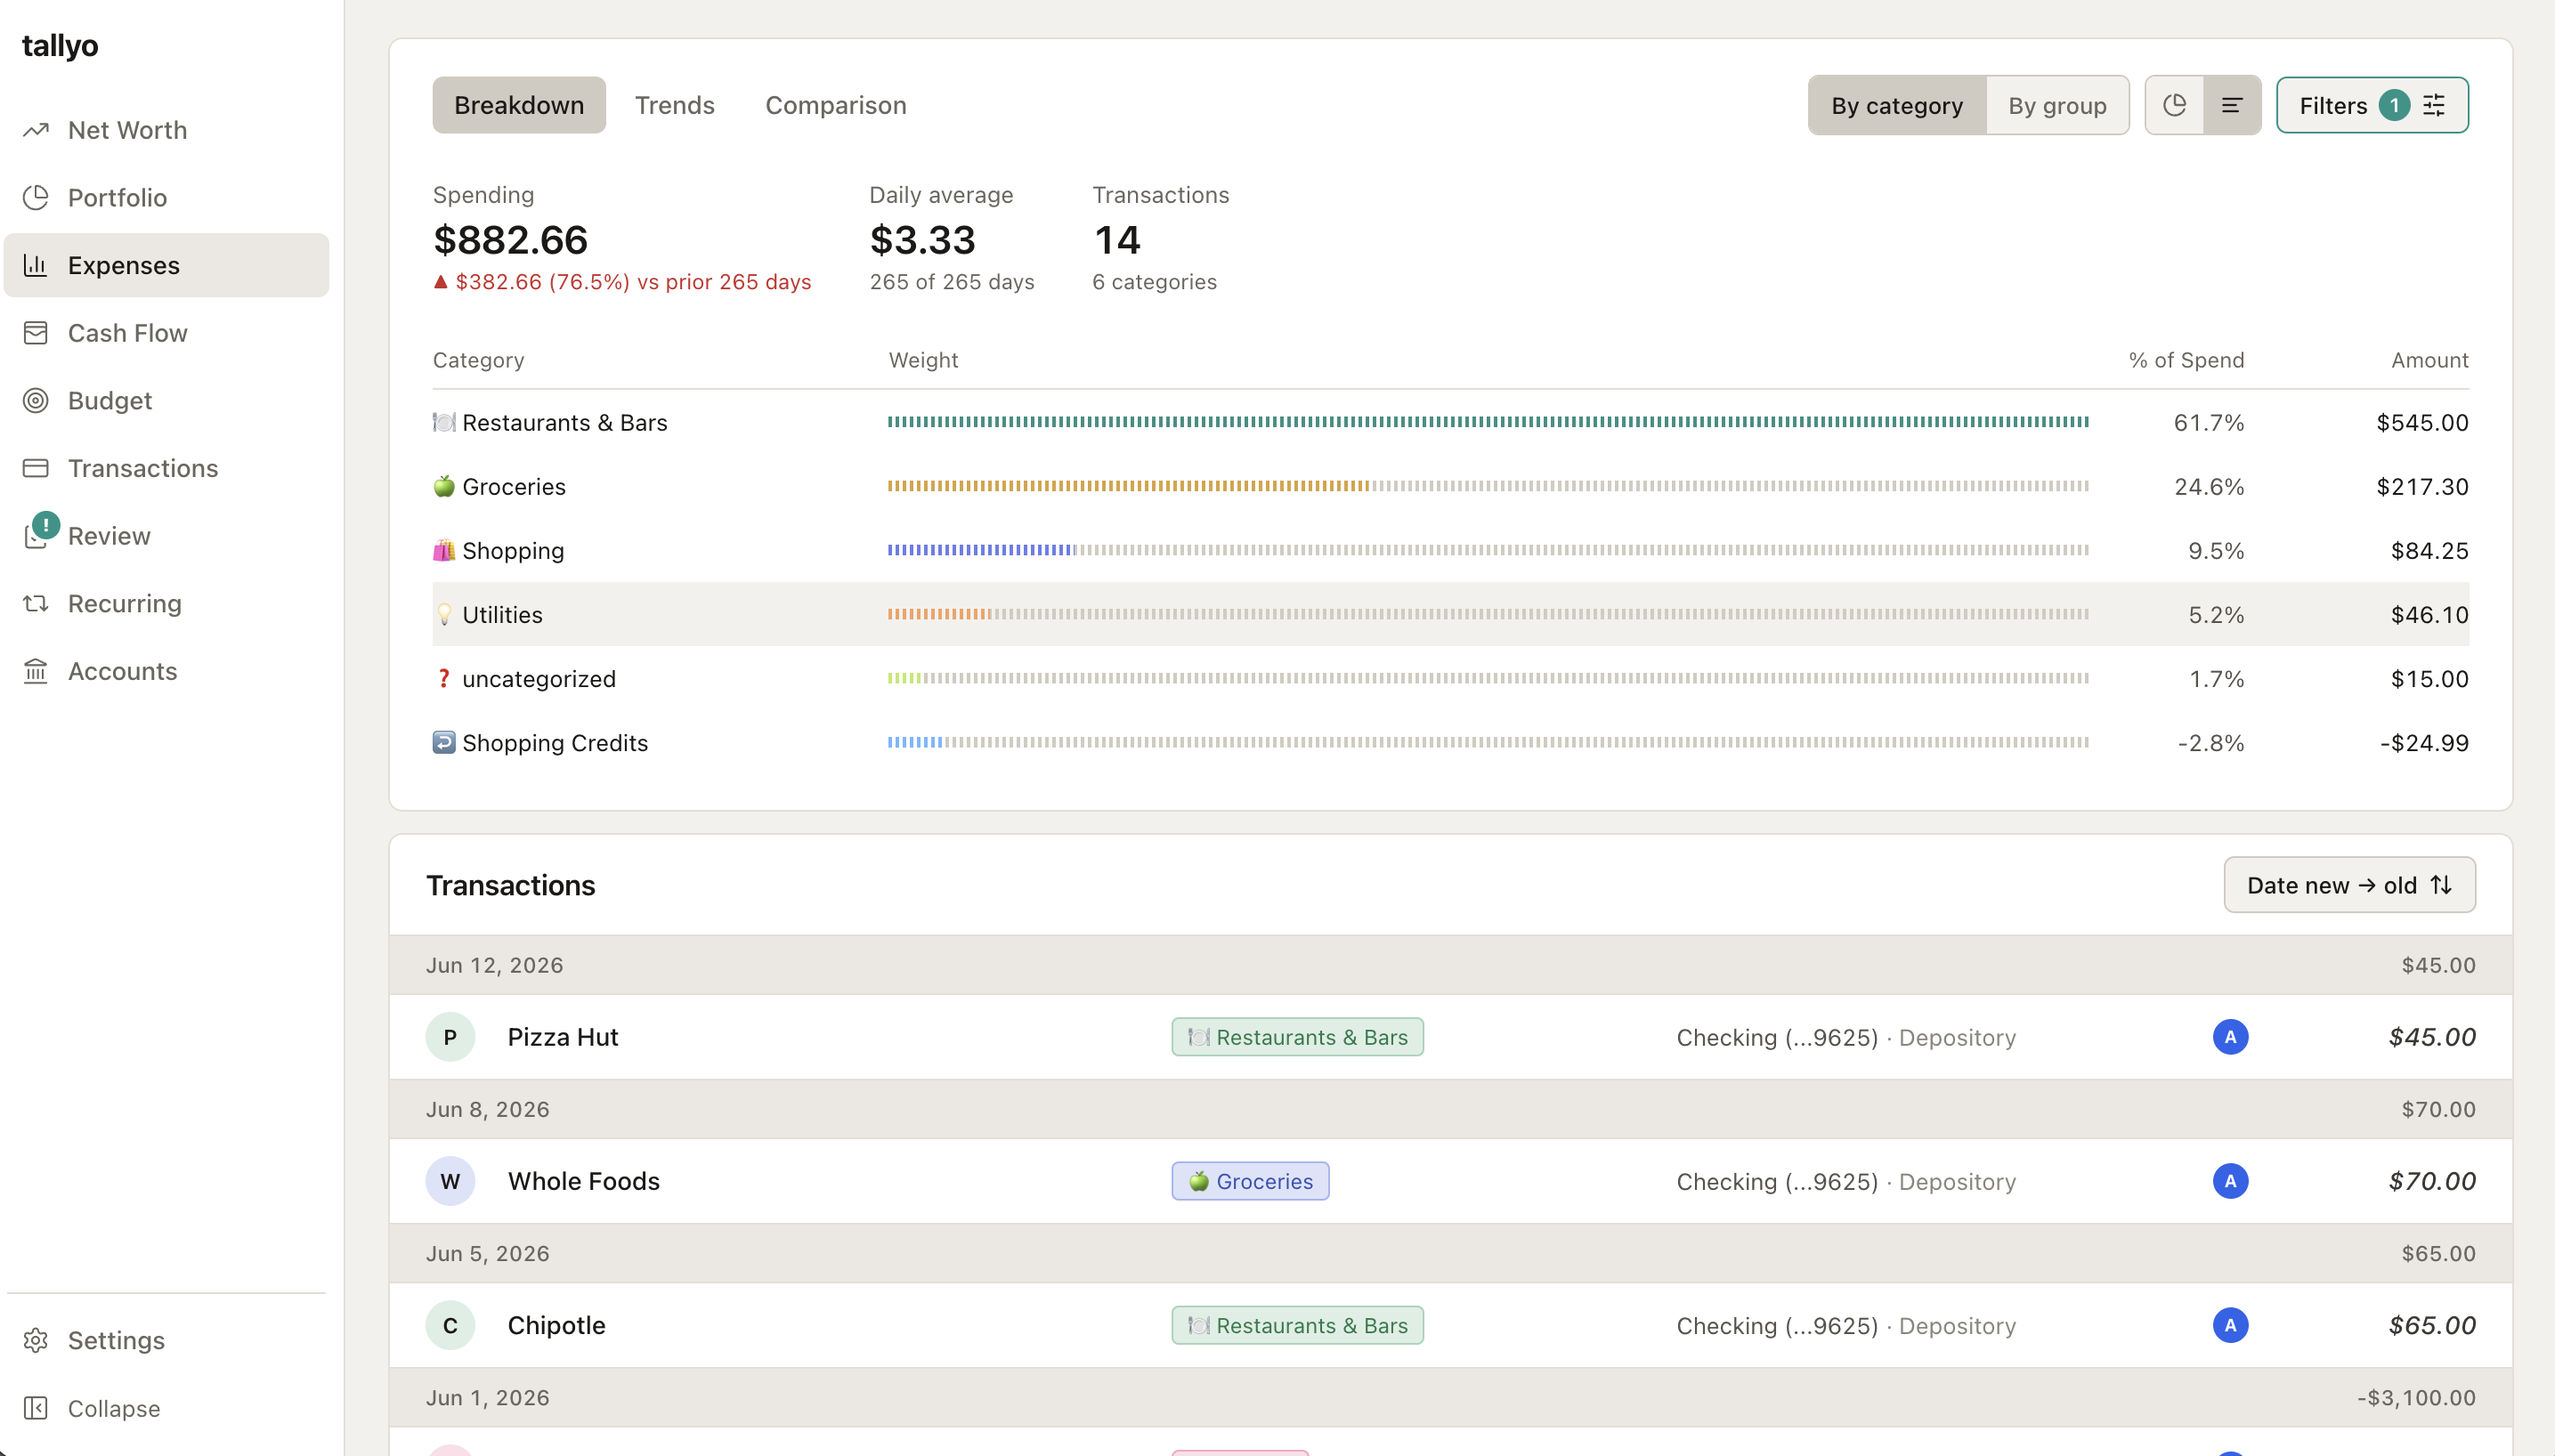2555x1456 pixels.
Task: Open the Whole Foods transaction
Action: (x=1450, y=1181)
